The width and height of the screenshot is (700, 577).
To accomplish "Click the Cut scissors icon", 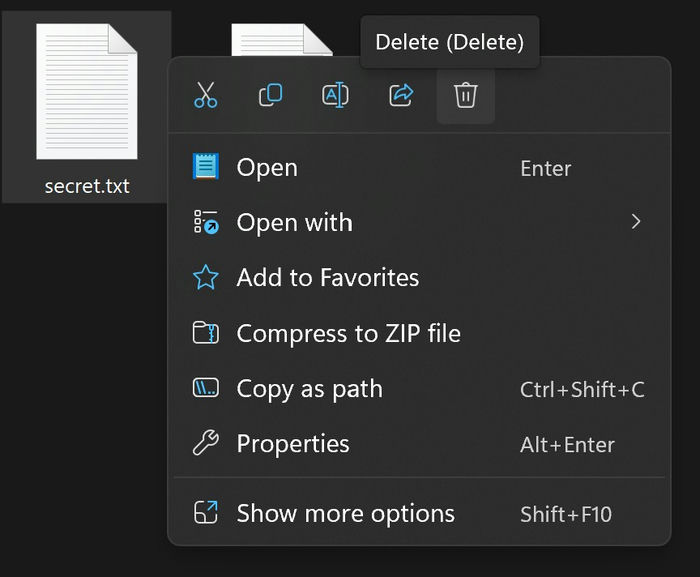I will point(206,95).
